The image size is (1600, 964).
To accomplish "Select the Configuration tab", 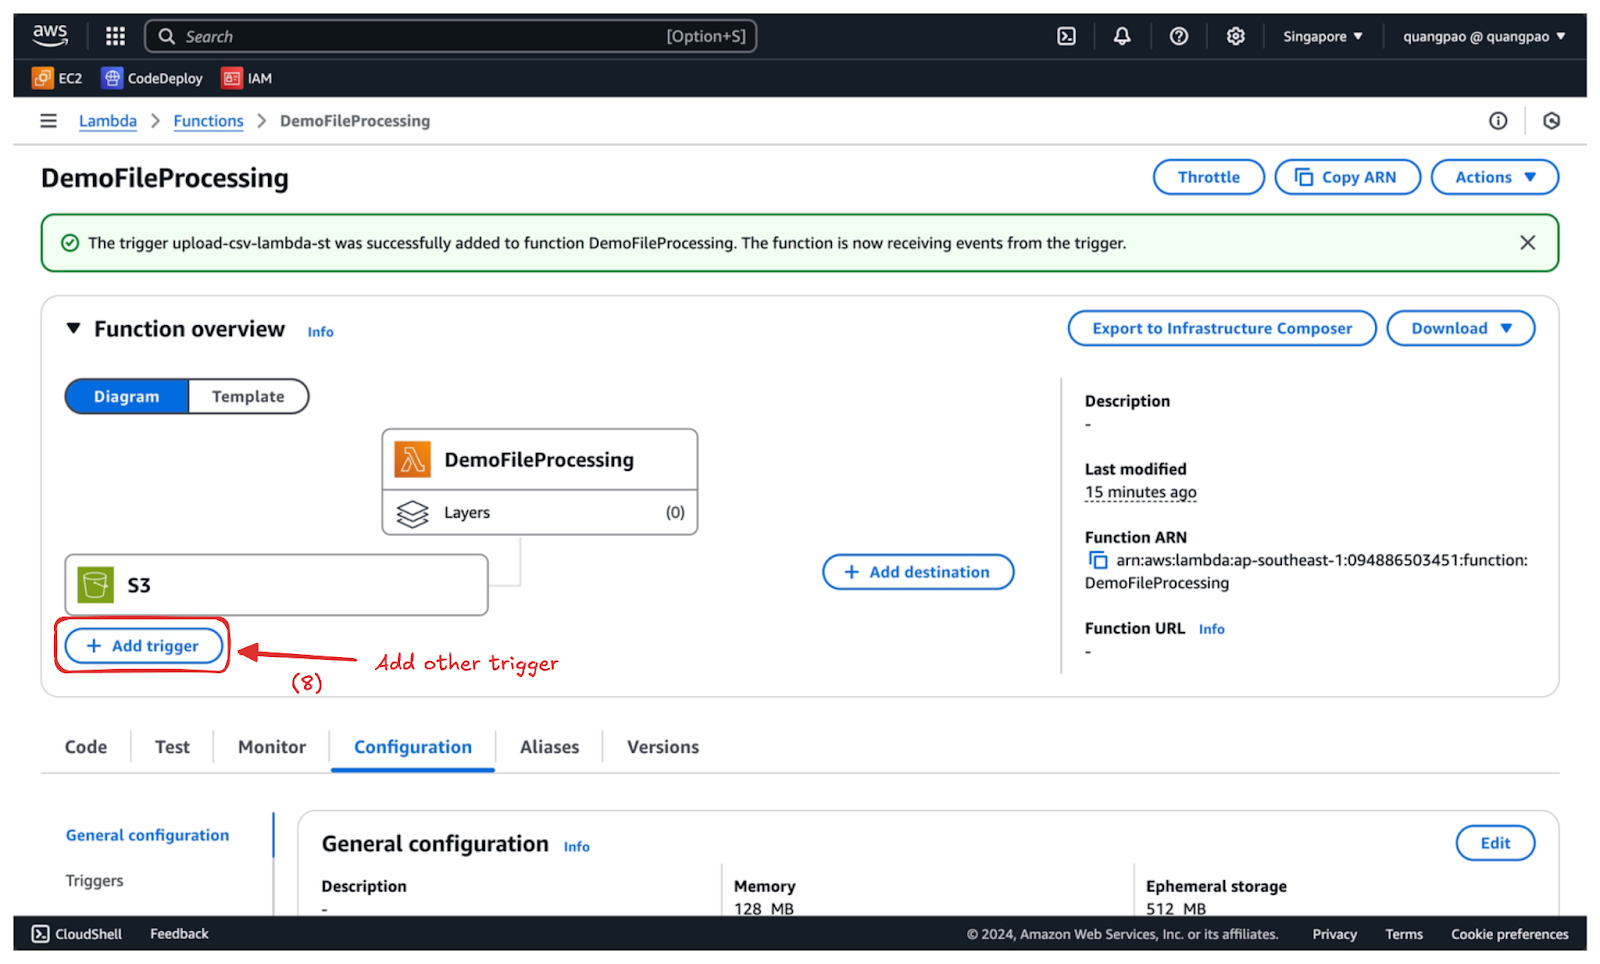I will (x=413, y=747).
